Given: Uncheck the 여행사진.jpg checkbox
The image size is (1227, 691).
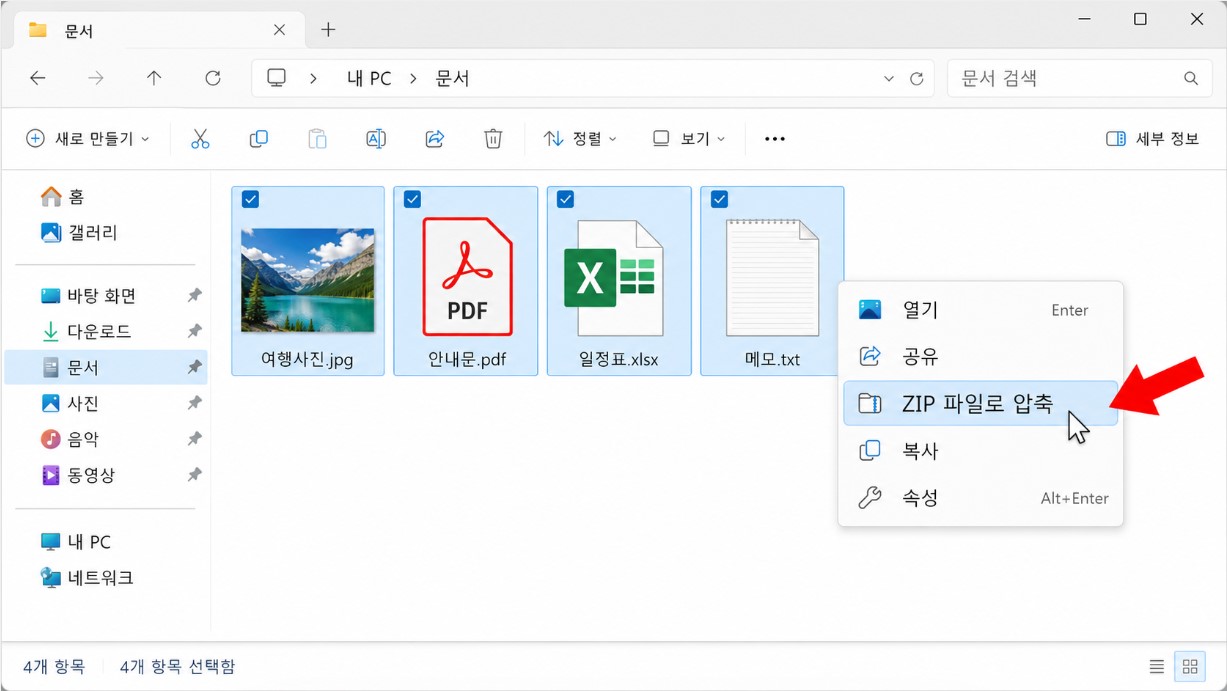Looking at the screenshot, I should coord(251,200).
